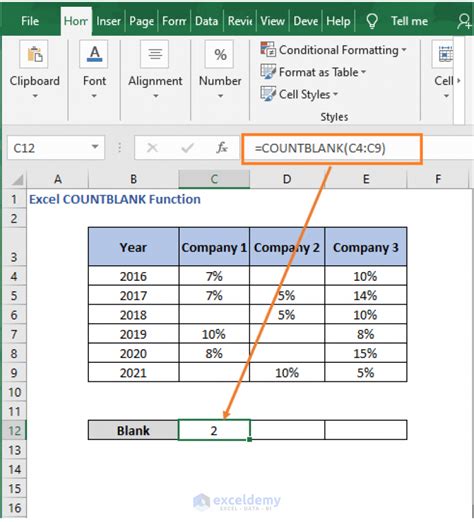Click the Tell me search box
This screenshot has height=522, width=474.
(409, 21)
